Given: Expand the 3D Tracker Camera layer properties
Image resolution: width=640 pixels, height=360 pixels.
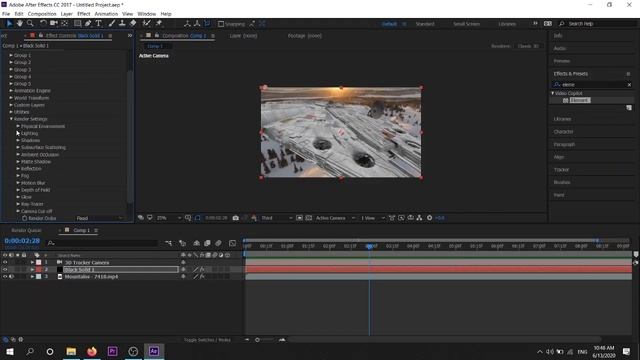Looking at the screenshot, I should (32, 262).
